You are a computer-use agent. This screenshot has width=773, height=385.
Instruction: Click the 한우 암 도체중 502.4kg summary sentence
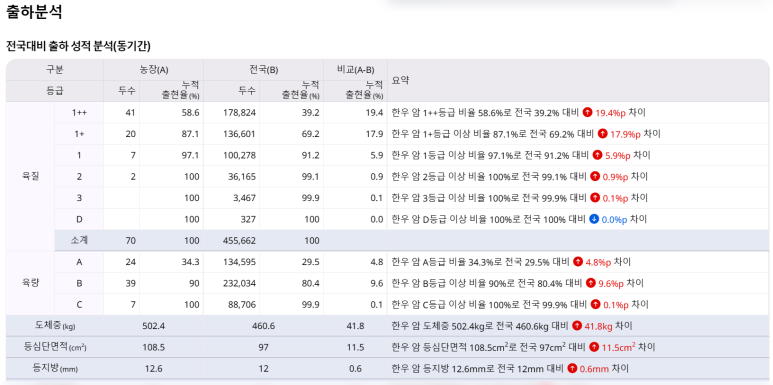click(512, 326)
